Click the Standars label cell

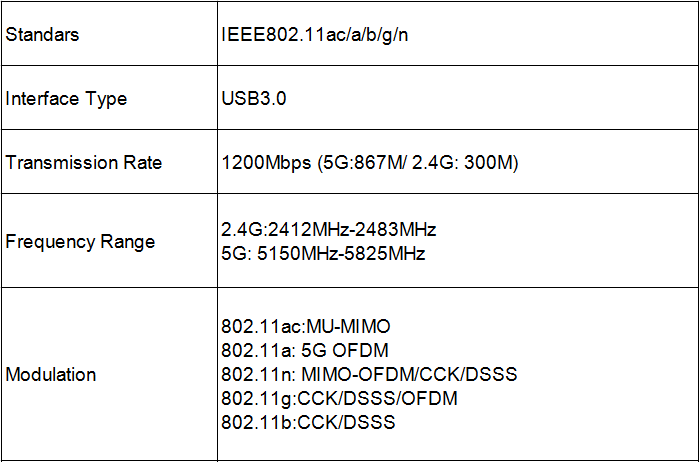coord(109,34)
